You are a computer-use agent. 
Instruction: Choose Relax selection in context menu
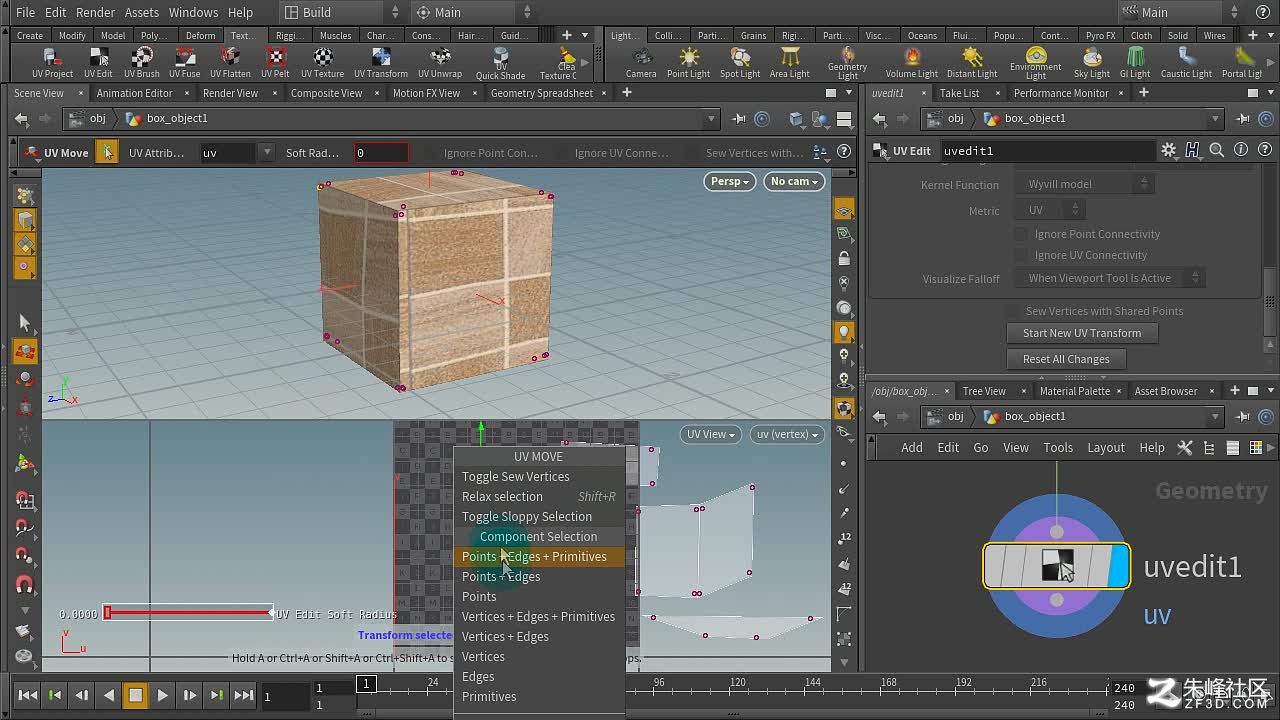[539, 496]
